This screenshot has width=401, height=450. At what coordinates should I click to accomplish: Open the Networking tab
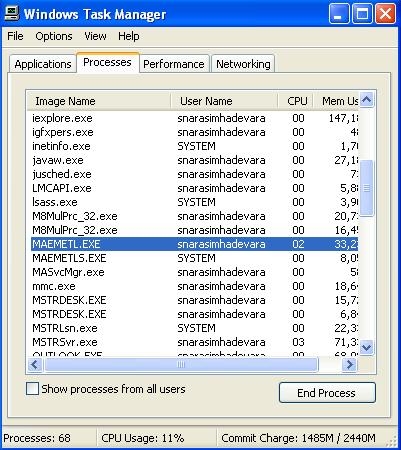click(243, 64)
